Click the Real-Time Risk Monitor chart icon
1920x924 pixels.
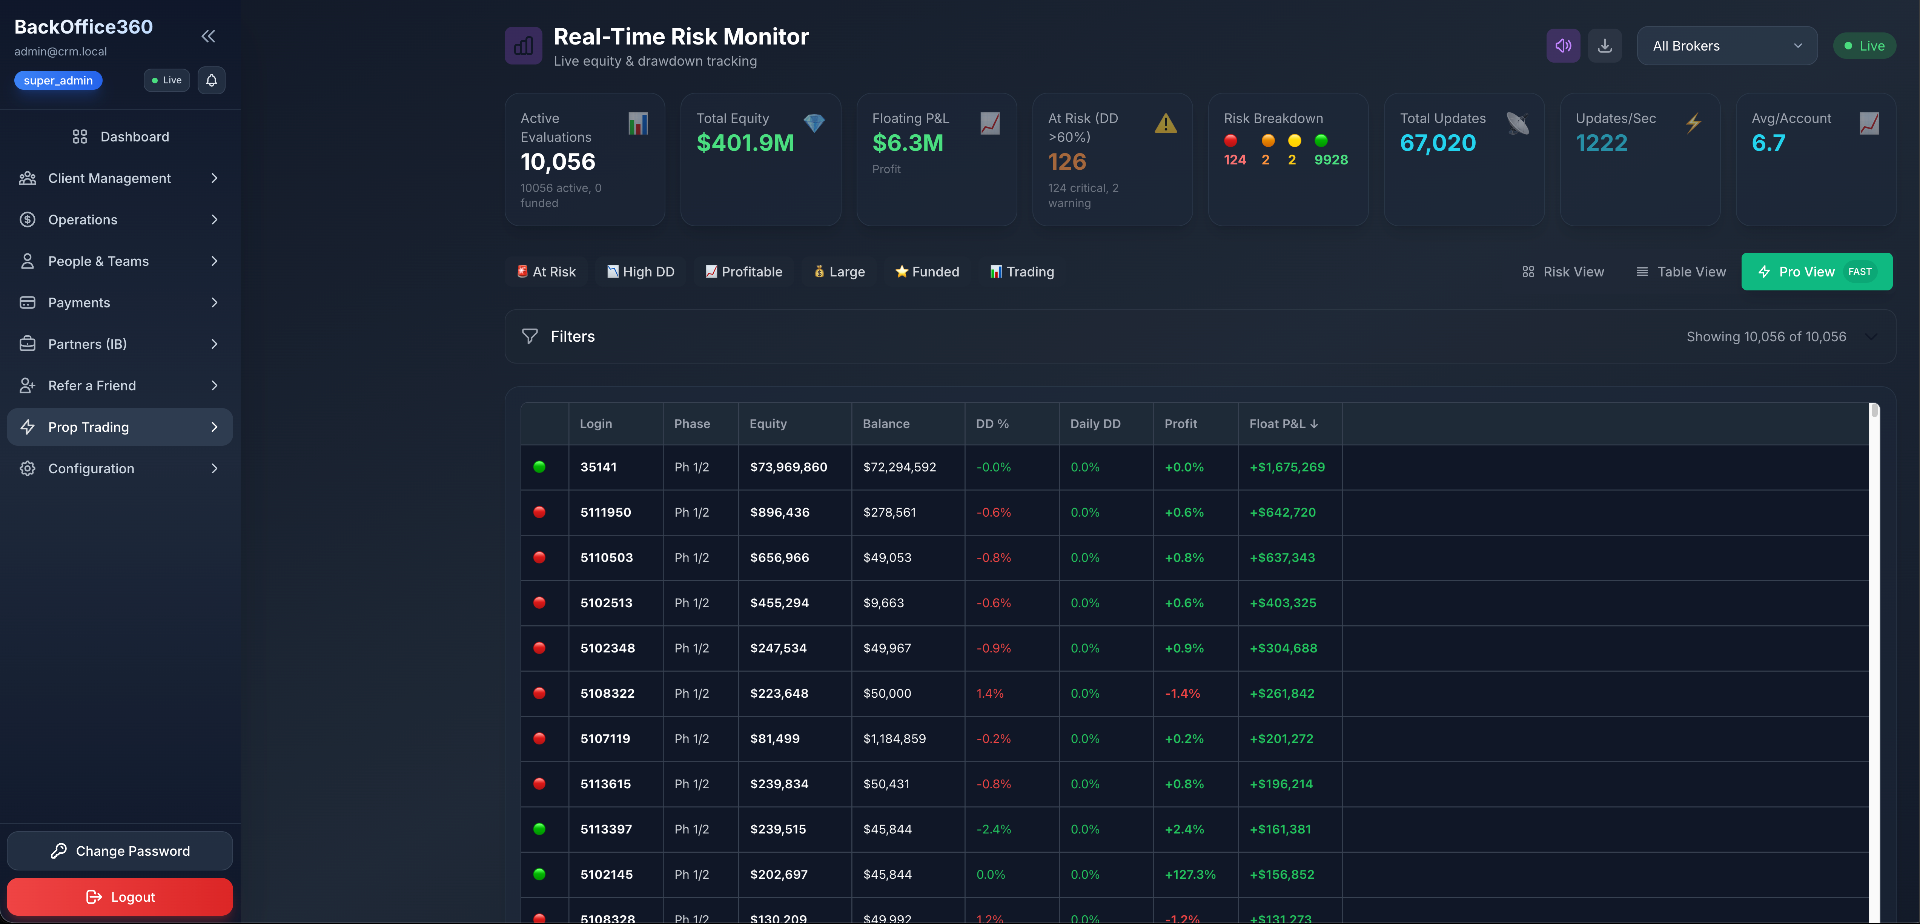523,46
